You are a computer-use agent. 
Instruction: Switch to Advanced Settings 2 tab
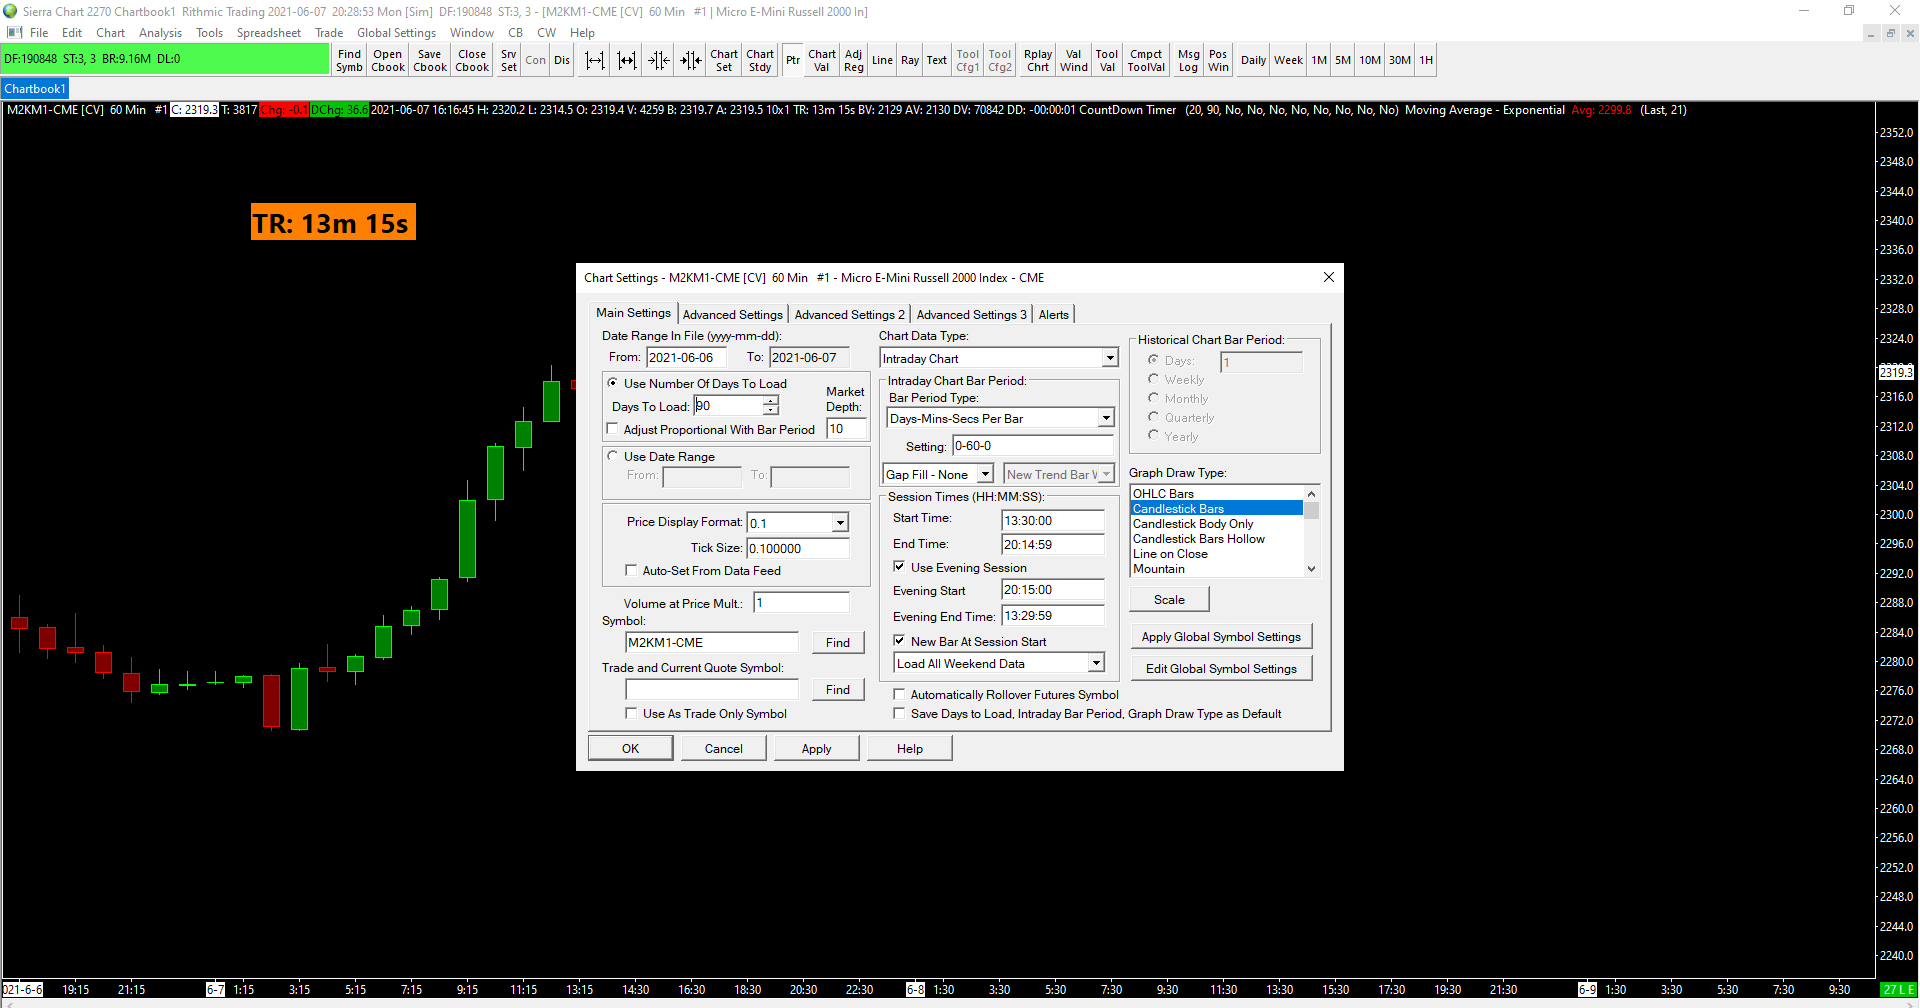[x=849, y=314]
